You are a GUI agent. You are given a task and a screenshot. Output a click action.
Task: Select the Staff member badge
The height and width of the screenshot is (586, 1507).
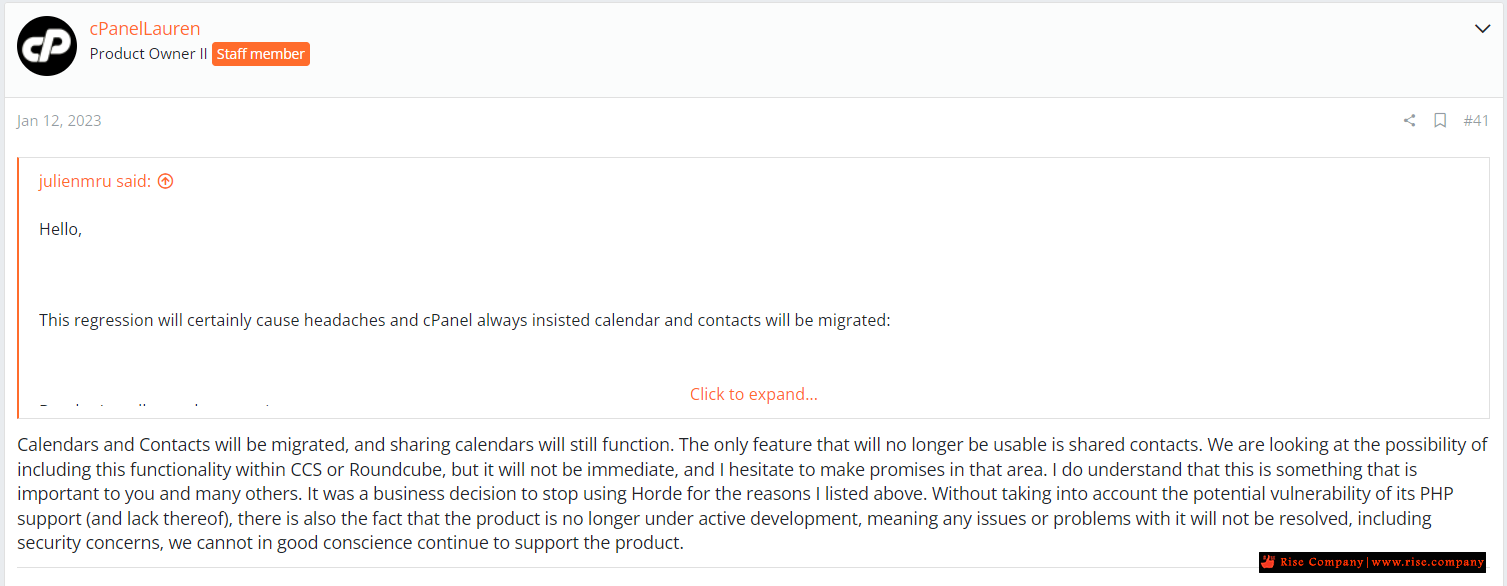coord(261,54)
